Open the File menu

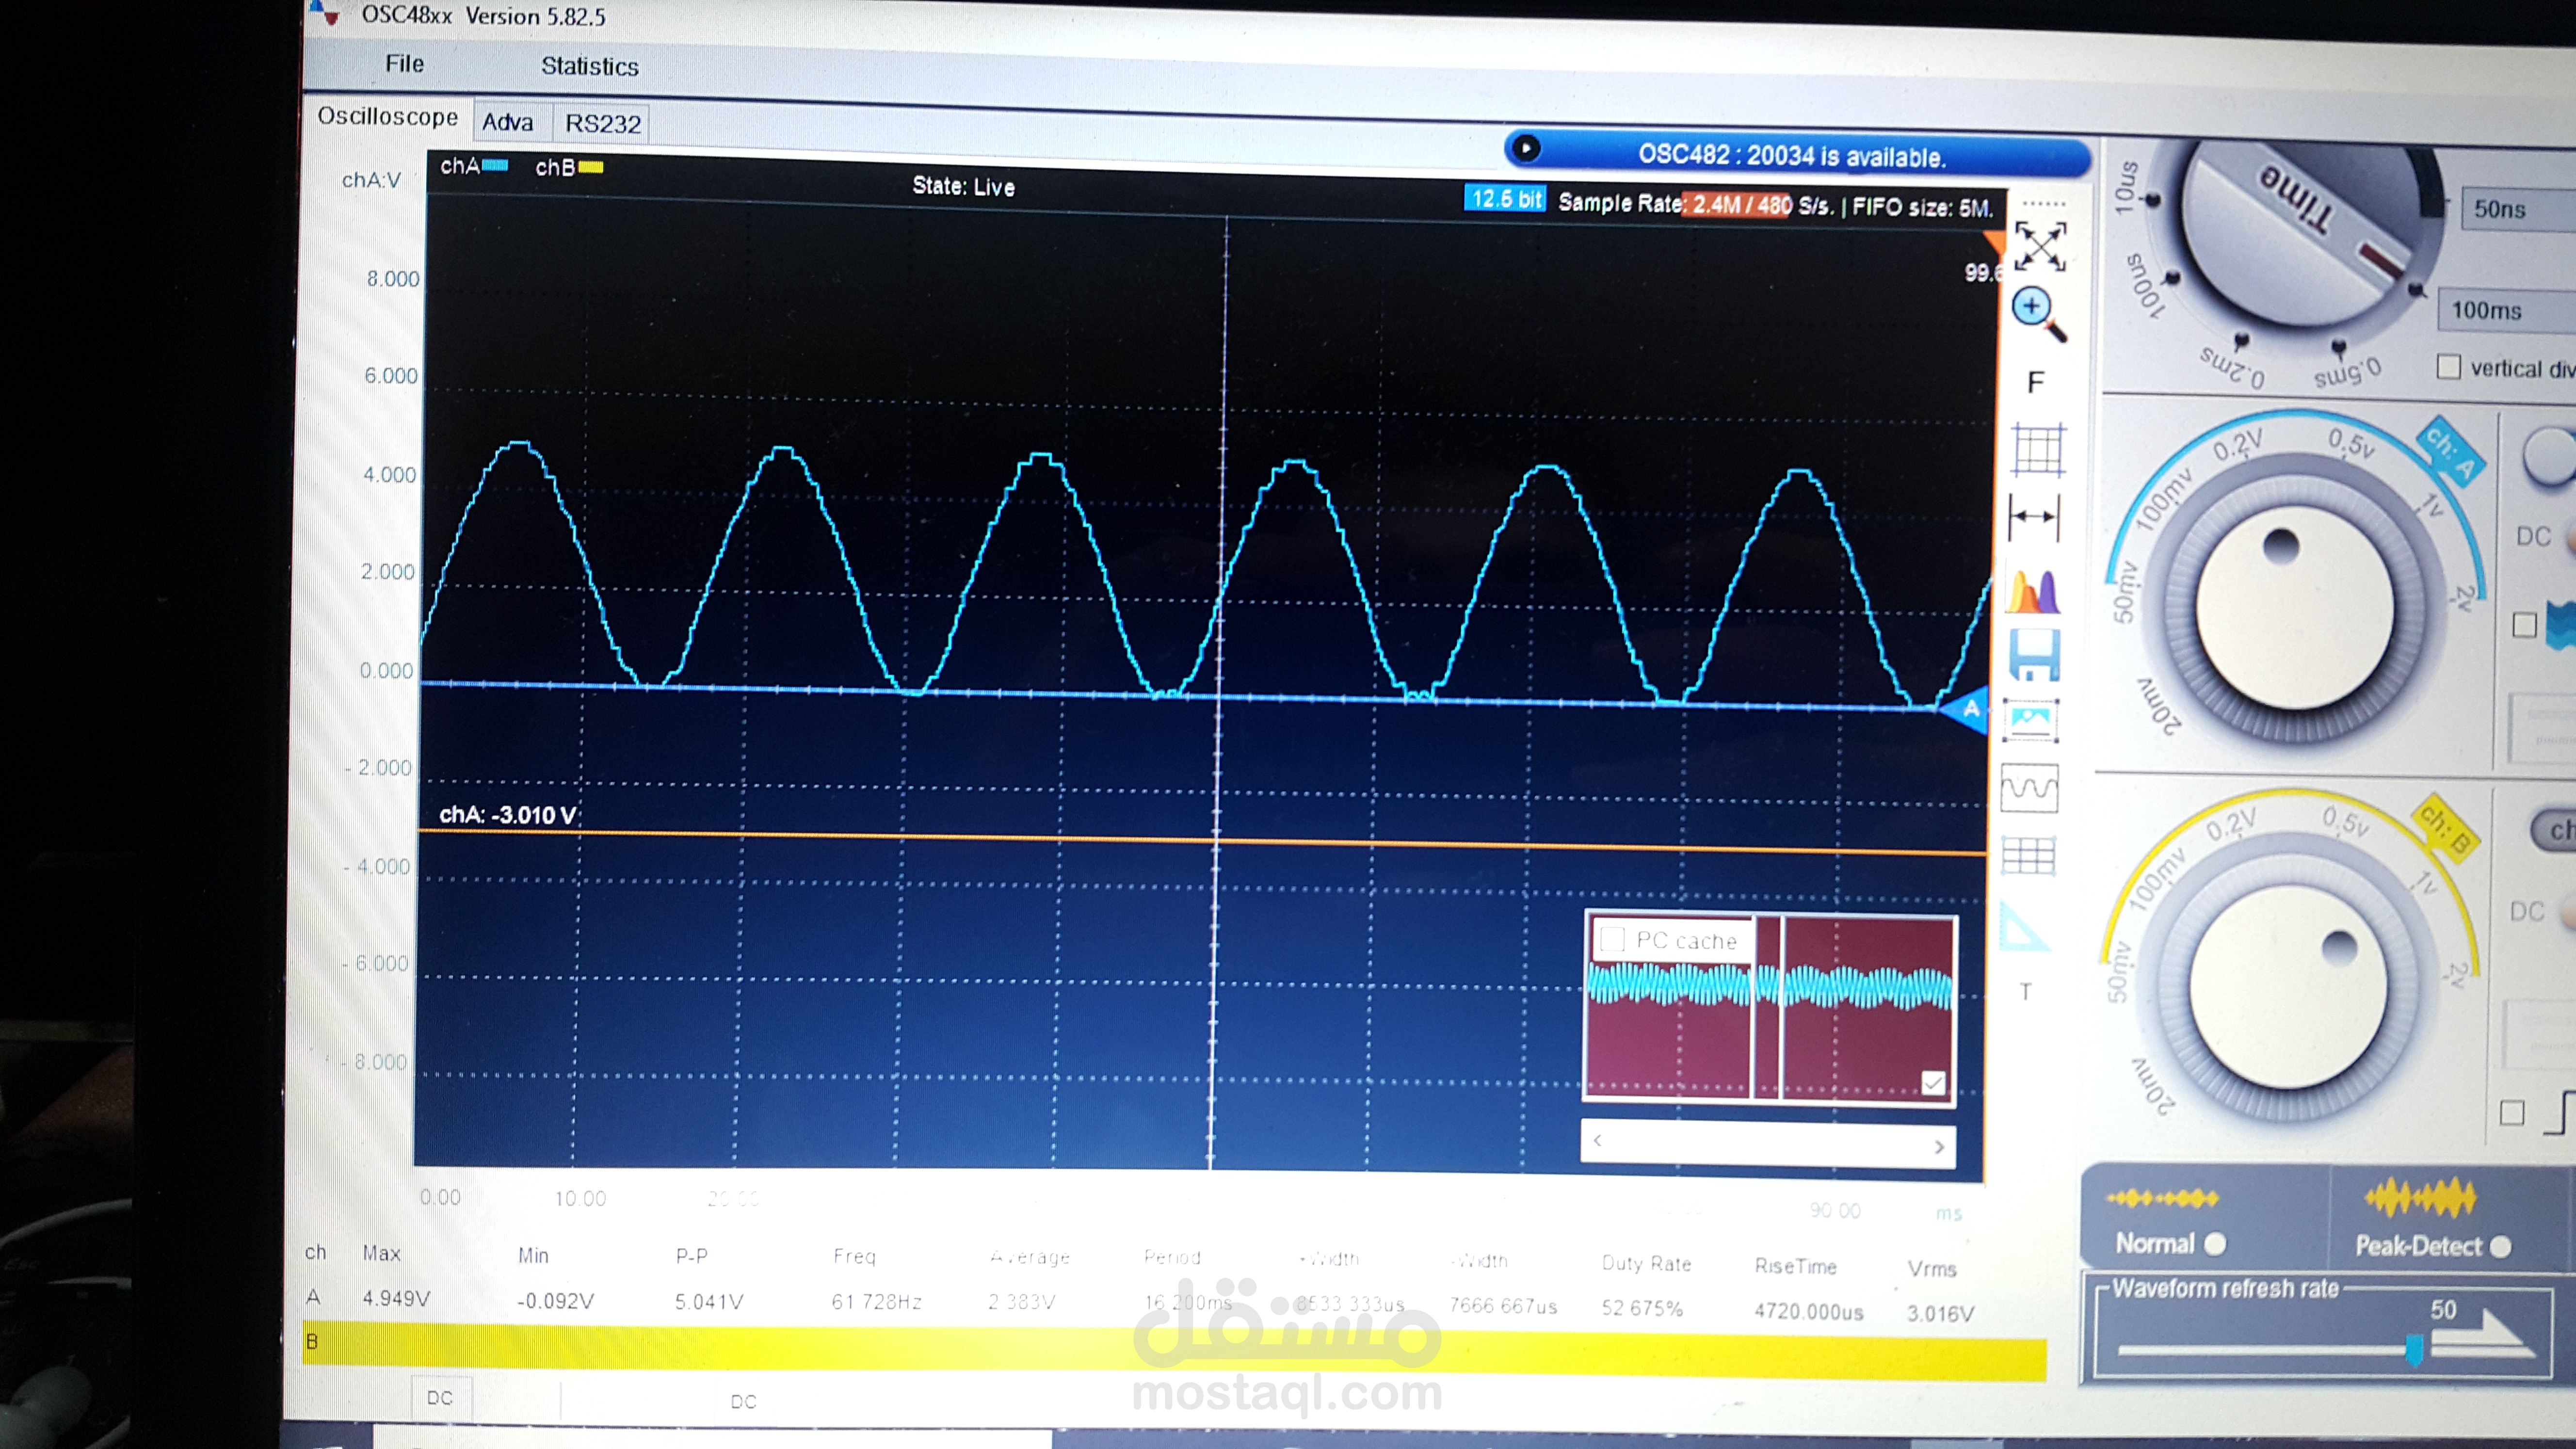coord(405,64)
